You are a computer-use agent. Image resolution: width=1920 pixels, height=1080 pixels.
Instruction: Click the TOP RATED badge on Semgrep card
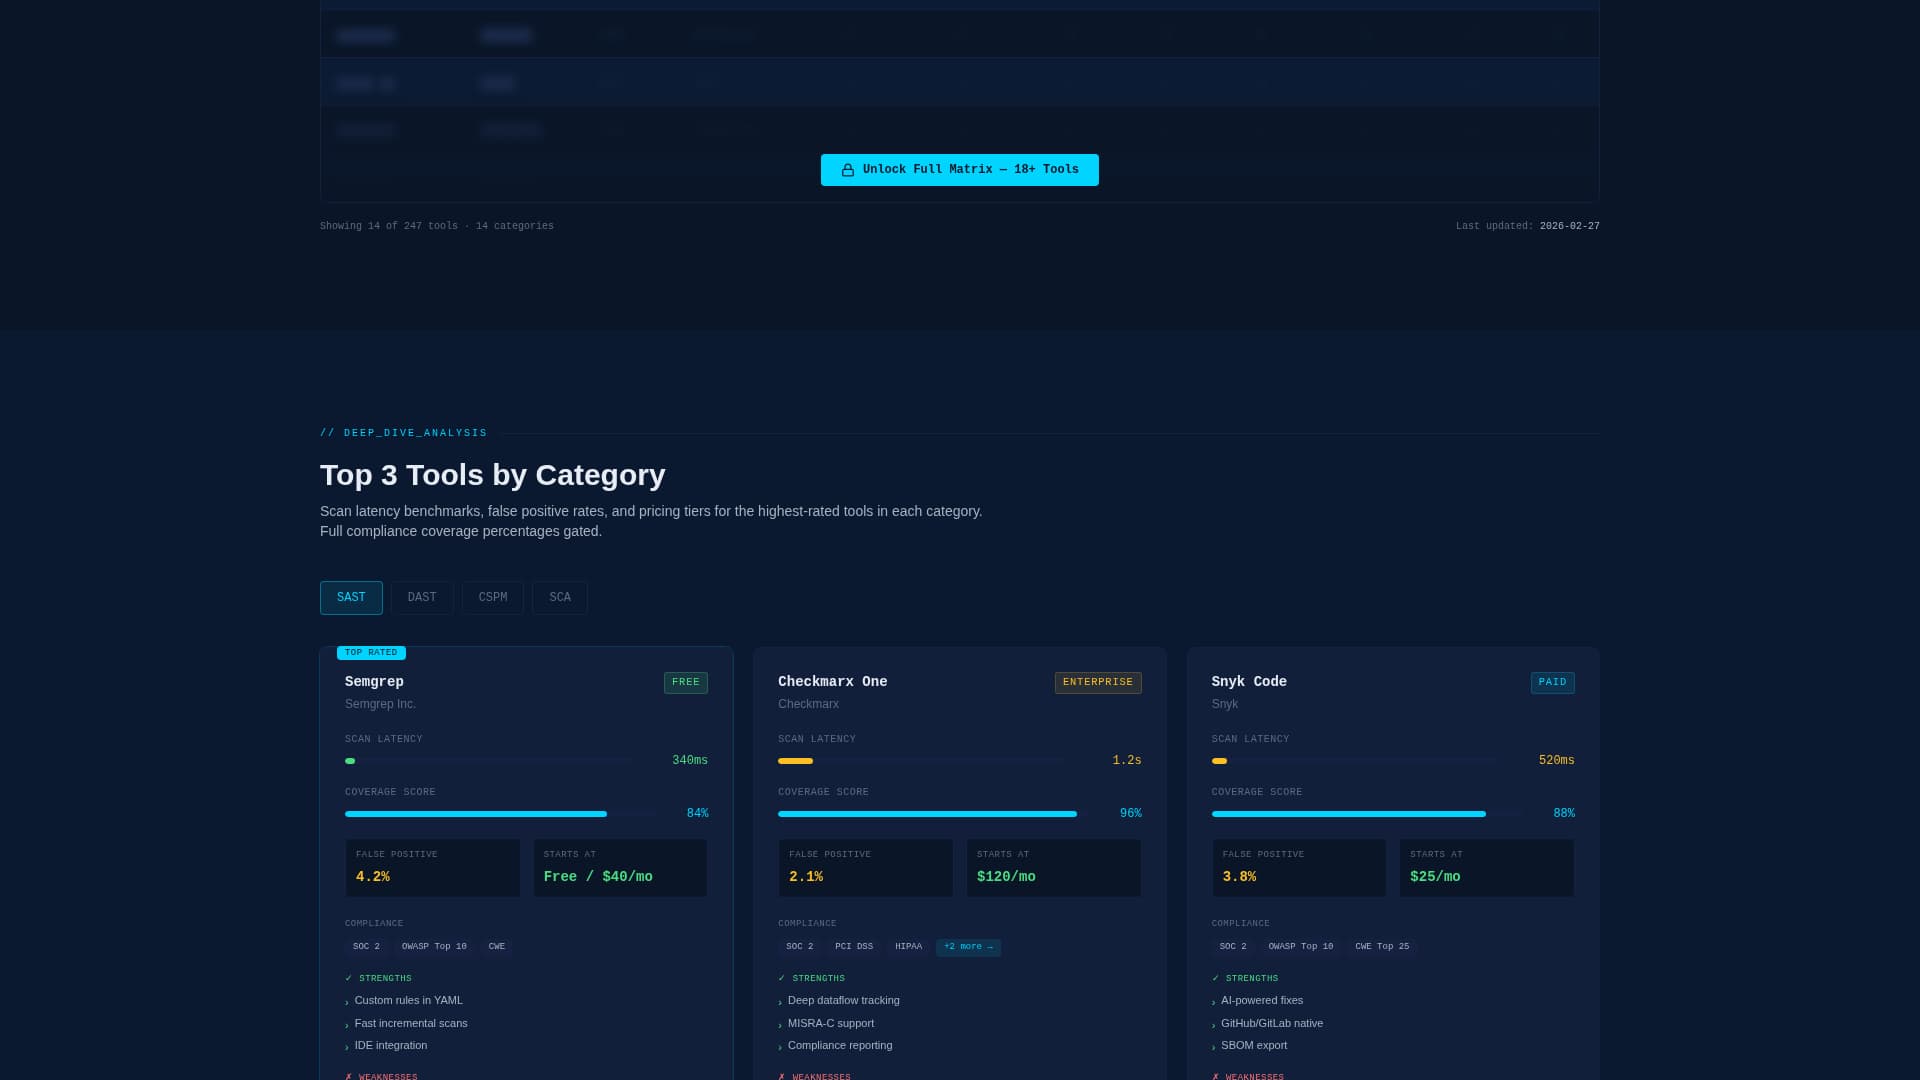(x=371, y=653)
